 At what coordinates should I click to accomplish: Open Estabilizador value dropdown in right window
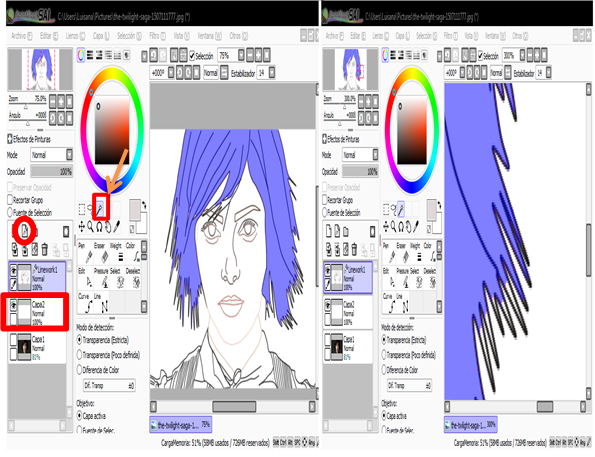(x=548, y=72)
